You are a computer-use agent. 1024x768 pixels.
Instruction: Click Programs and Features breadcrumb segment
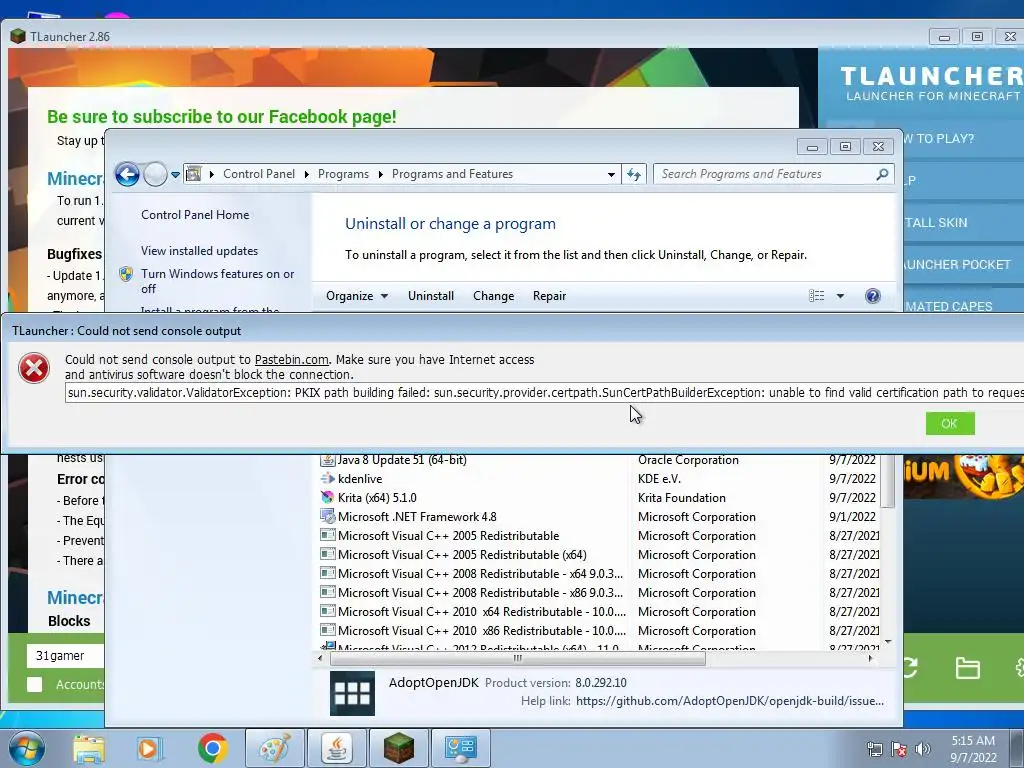tap(452, 174)
